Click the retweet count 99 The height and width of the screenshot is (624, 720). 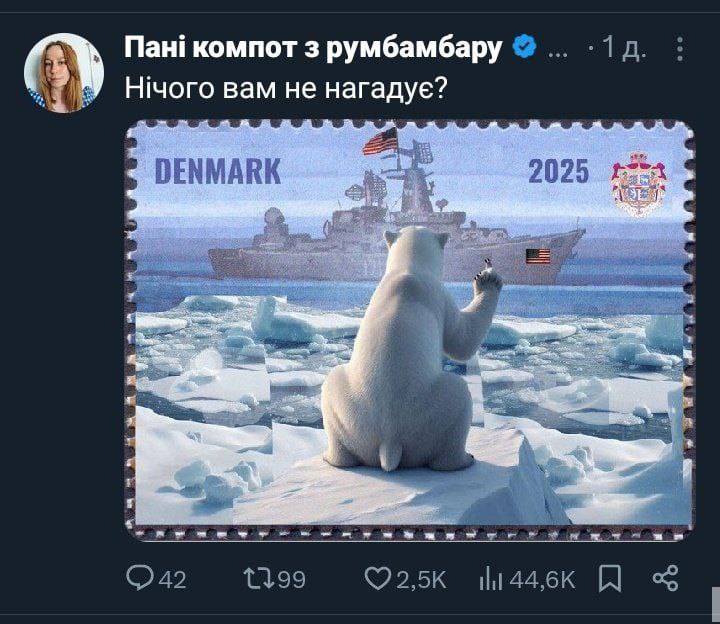tap(289, 579)
